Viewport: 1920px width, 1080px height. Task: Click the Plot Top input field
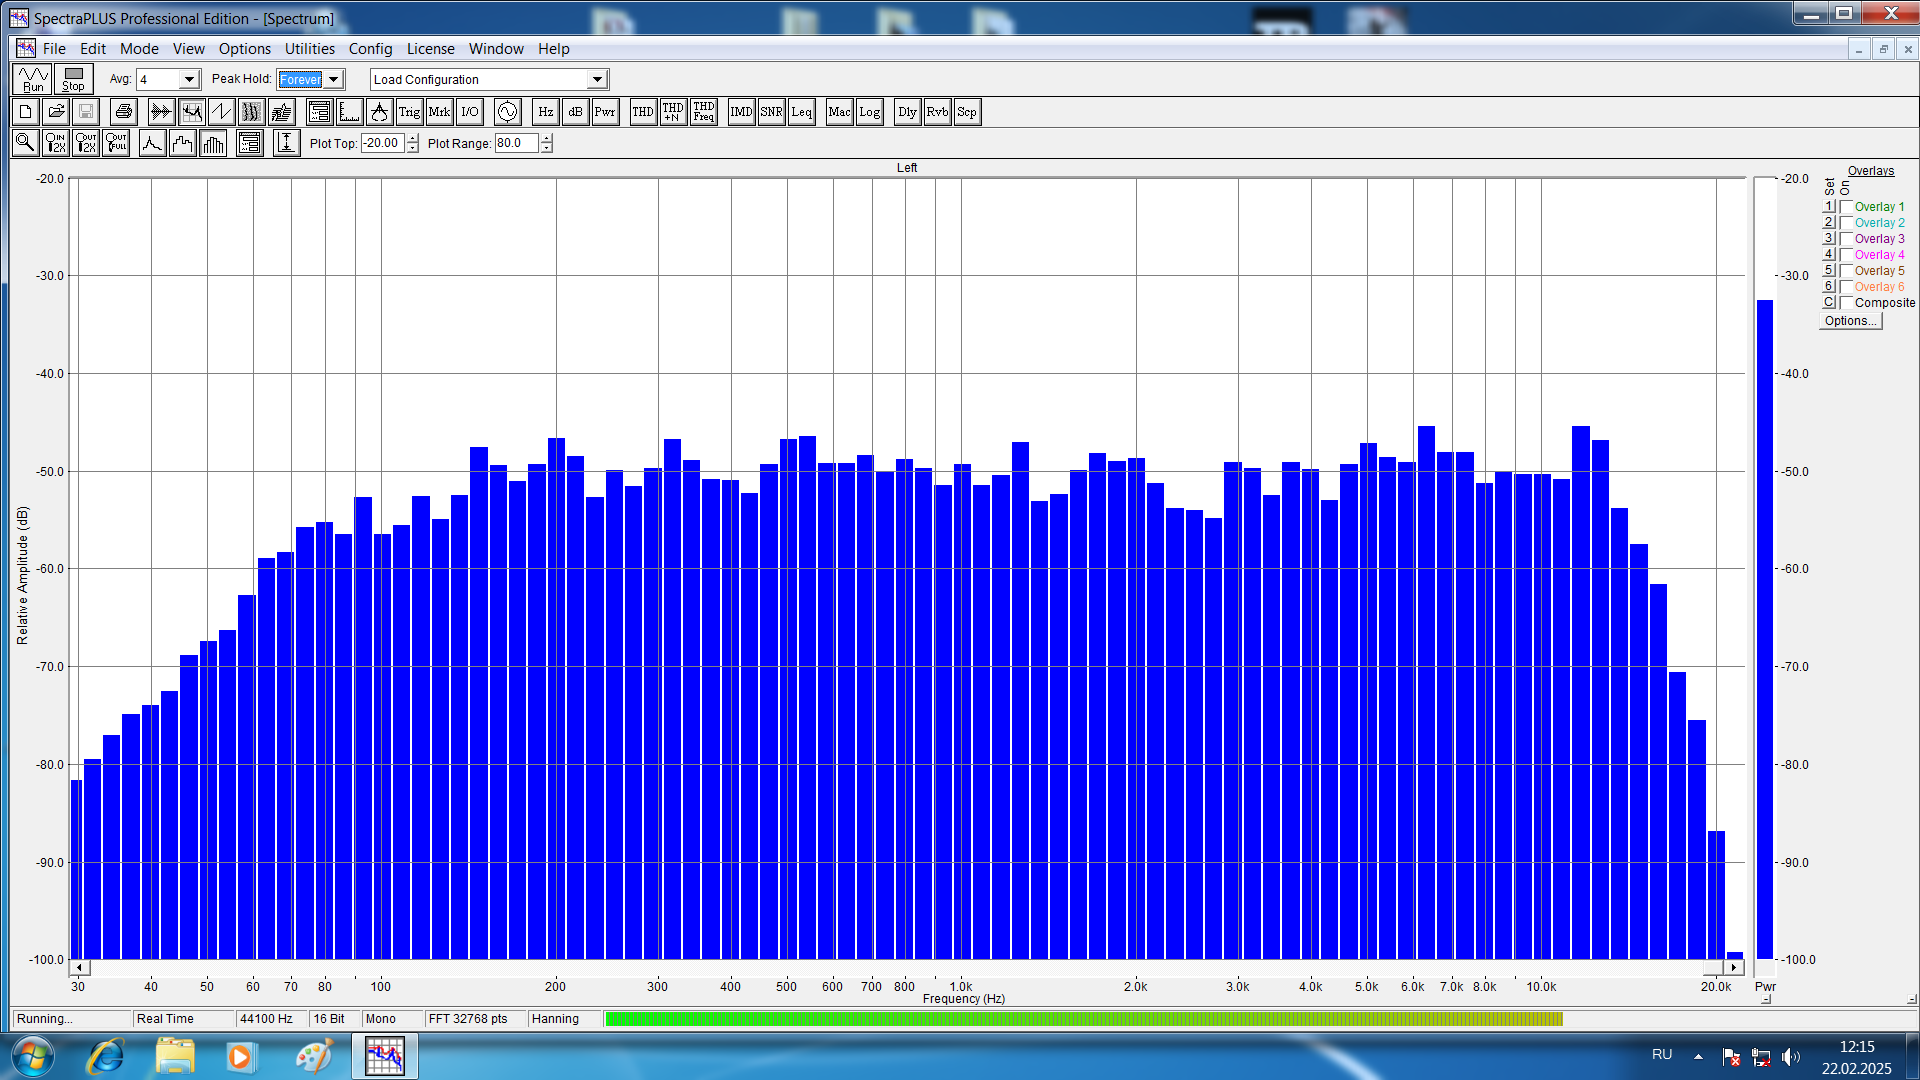tap(382, 144)
